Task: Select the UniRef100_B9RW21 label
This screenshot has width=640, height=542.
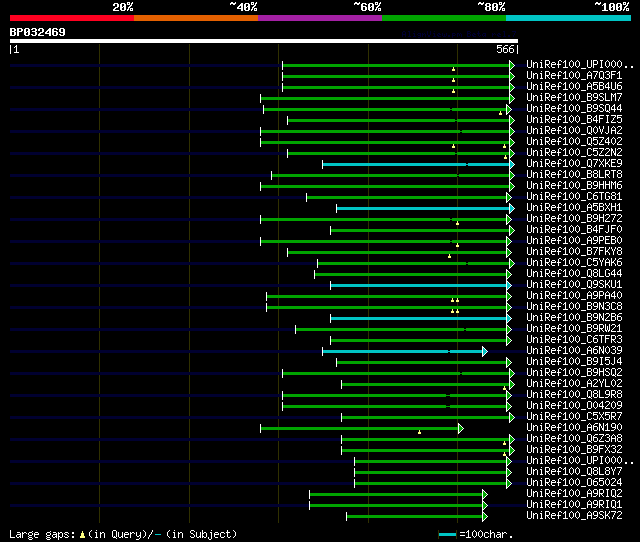Action: pyautogui.click(x=574, y=329)
